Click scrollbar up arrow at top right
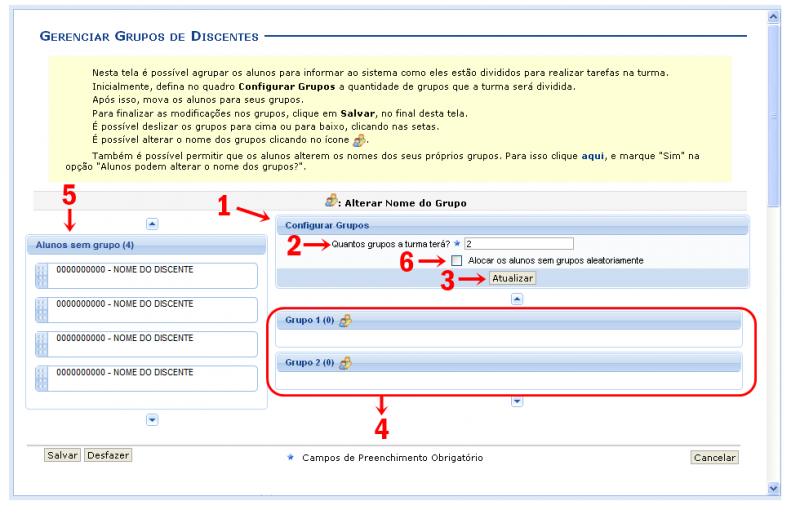800x523 pixels. pos(773,17)
